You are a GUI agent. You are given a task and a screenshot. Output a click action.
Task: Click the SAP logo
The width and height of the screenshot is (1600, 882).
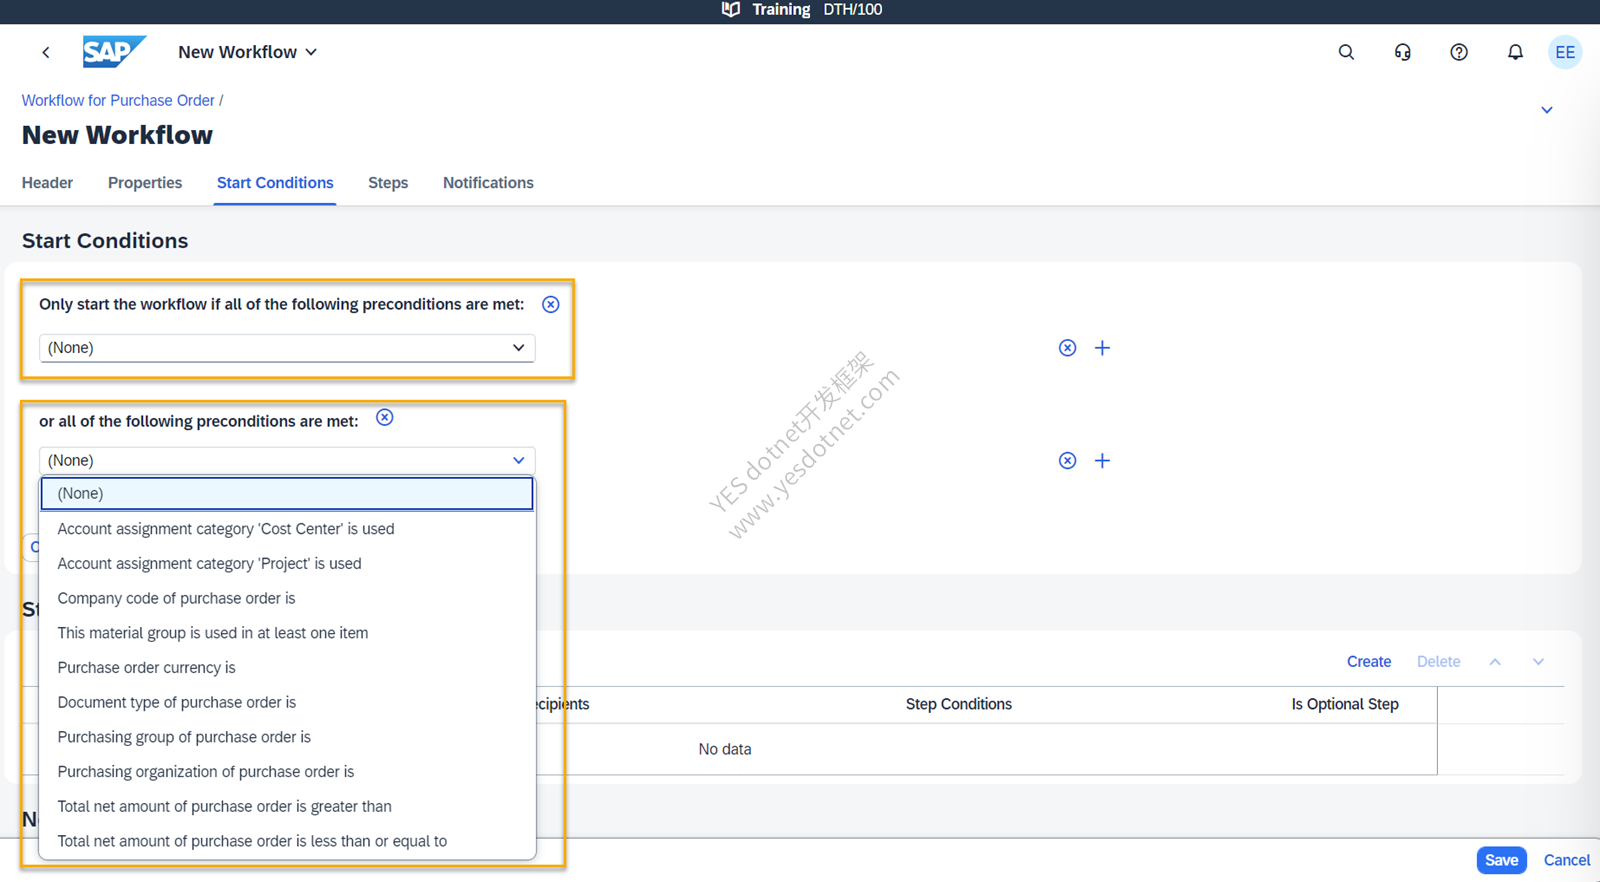[x=113, y=52]
